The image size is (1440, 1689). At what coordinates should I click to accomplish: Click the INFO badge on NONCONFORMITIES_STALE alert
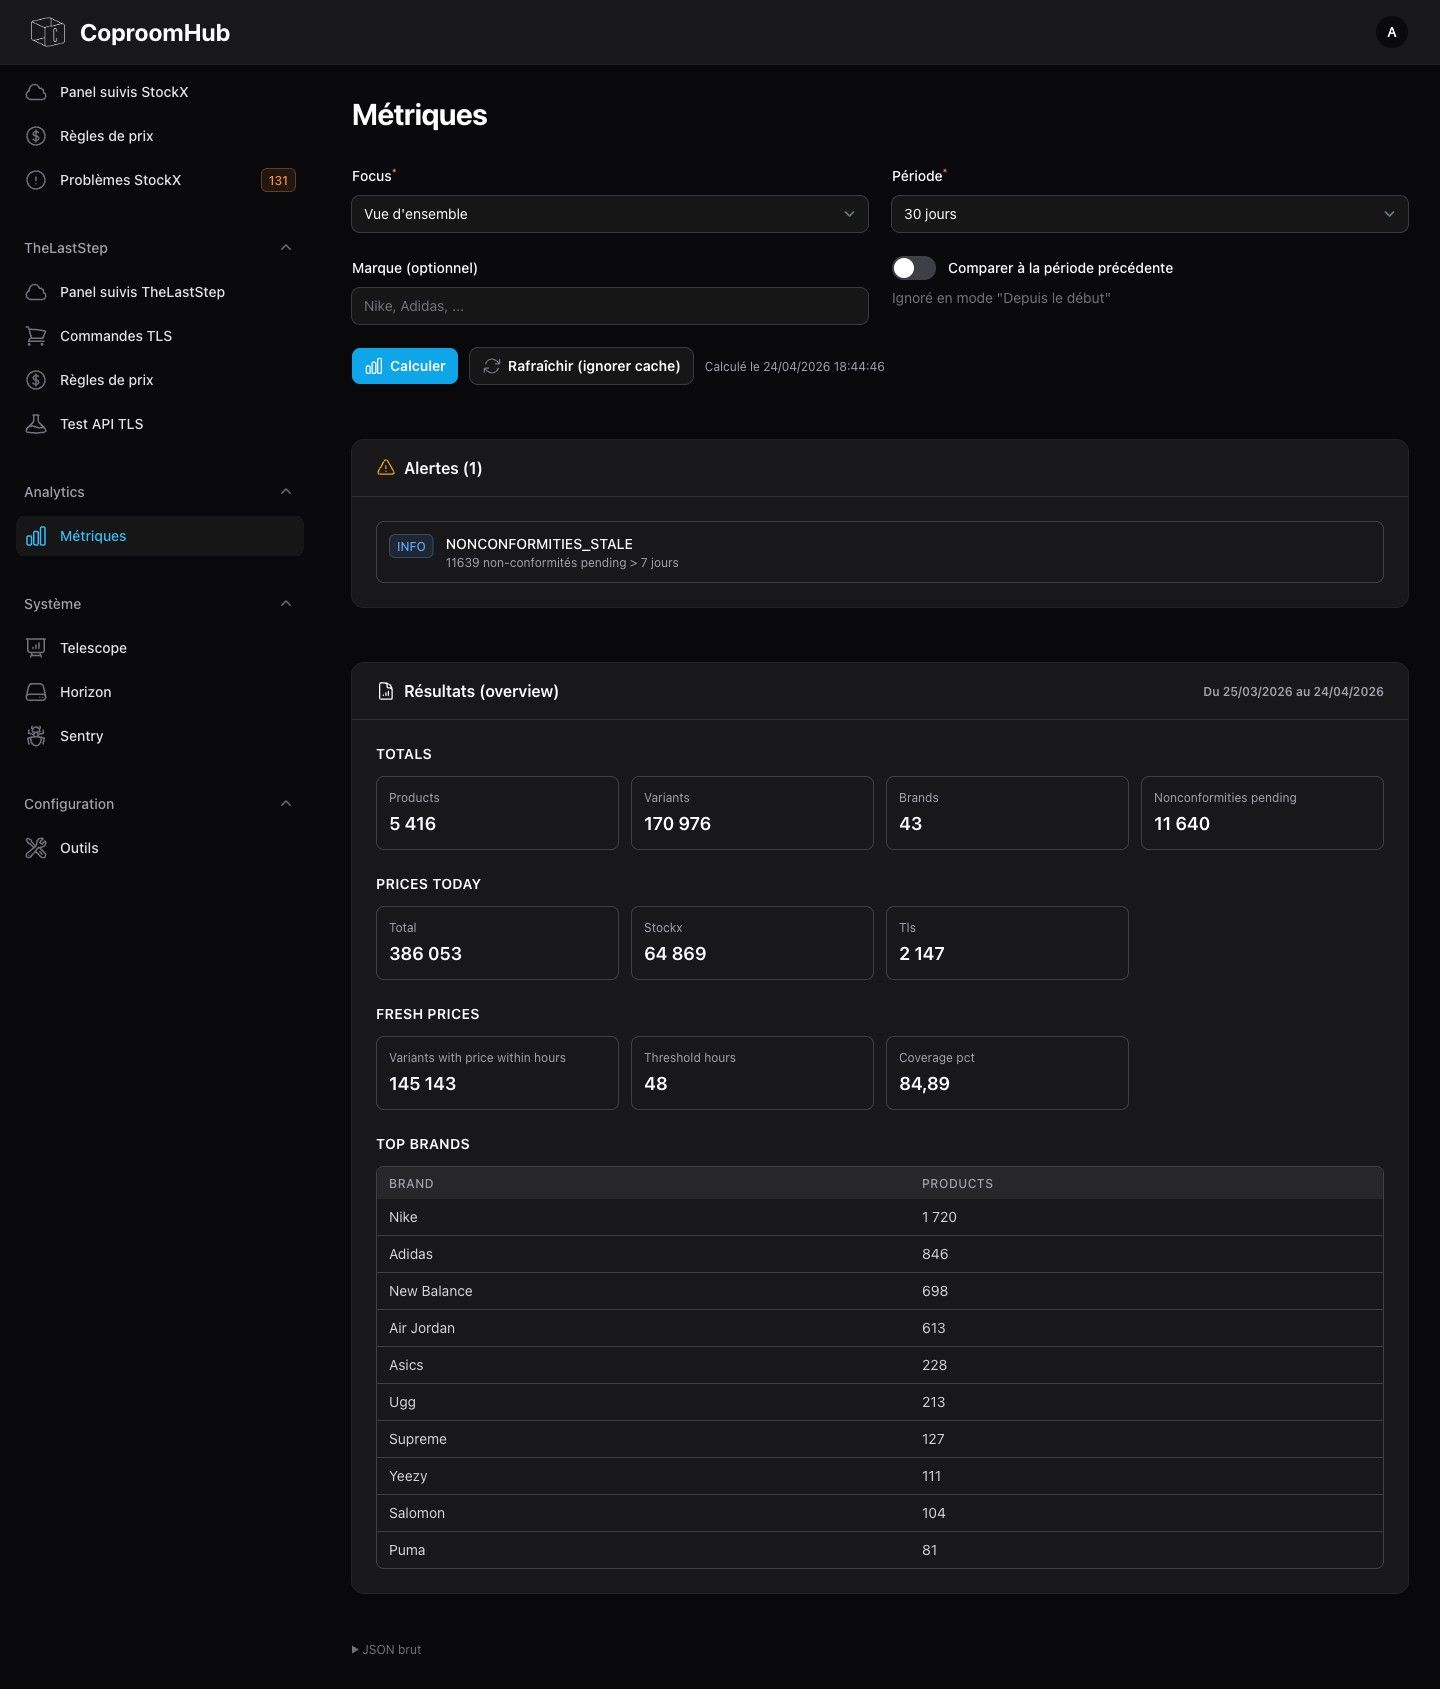click(x=411, y=546)
